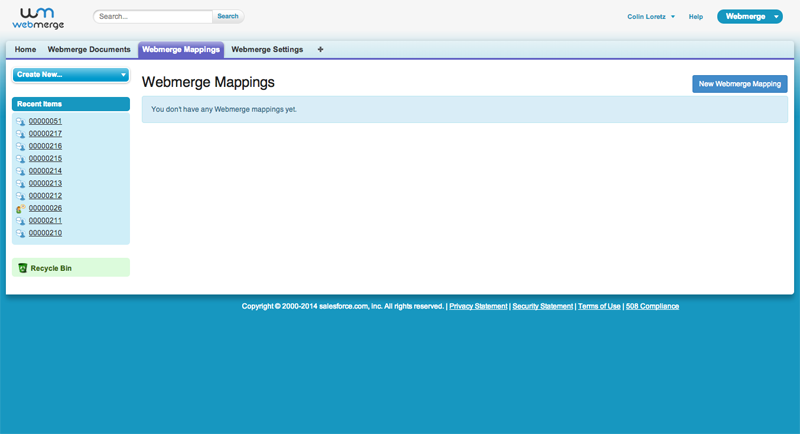The height and width of the screenshot is (434, 800).
Task: Click the Search button
Action: point(228,16)
